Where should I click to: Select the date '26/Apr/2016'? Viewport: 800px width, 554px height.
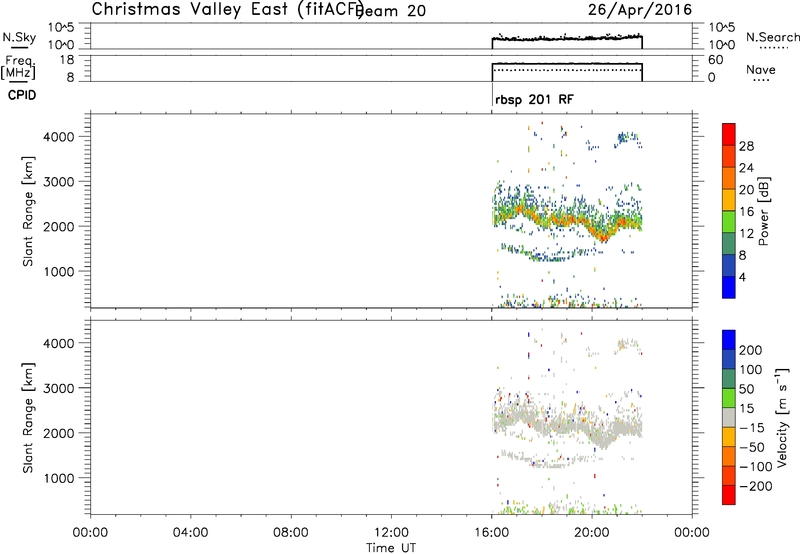pyautogui.click(x=640, y=10)
